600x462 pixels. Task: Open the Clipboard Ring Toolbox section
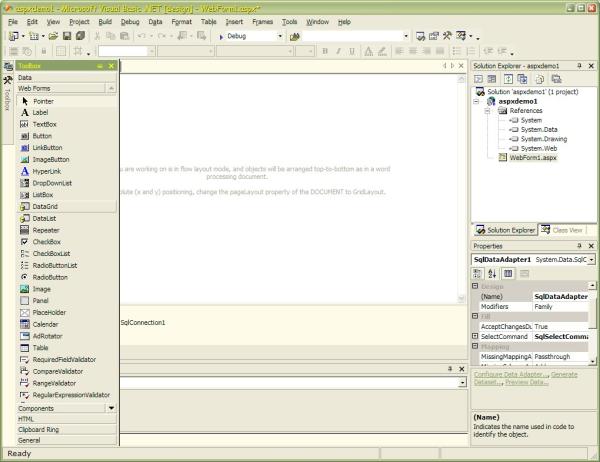67,429
